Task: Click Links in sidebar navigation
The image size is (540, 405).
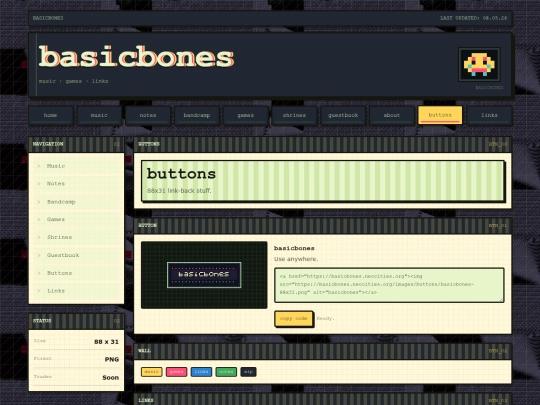Action: [x=76, y=291]
